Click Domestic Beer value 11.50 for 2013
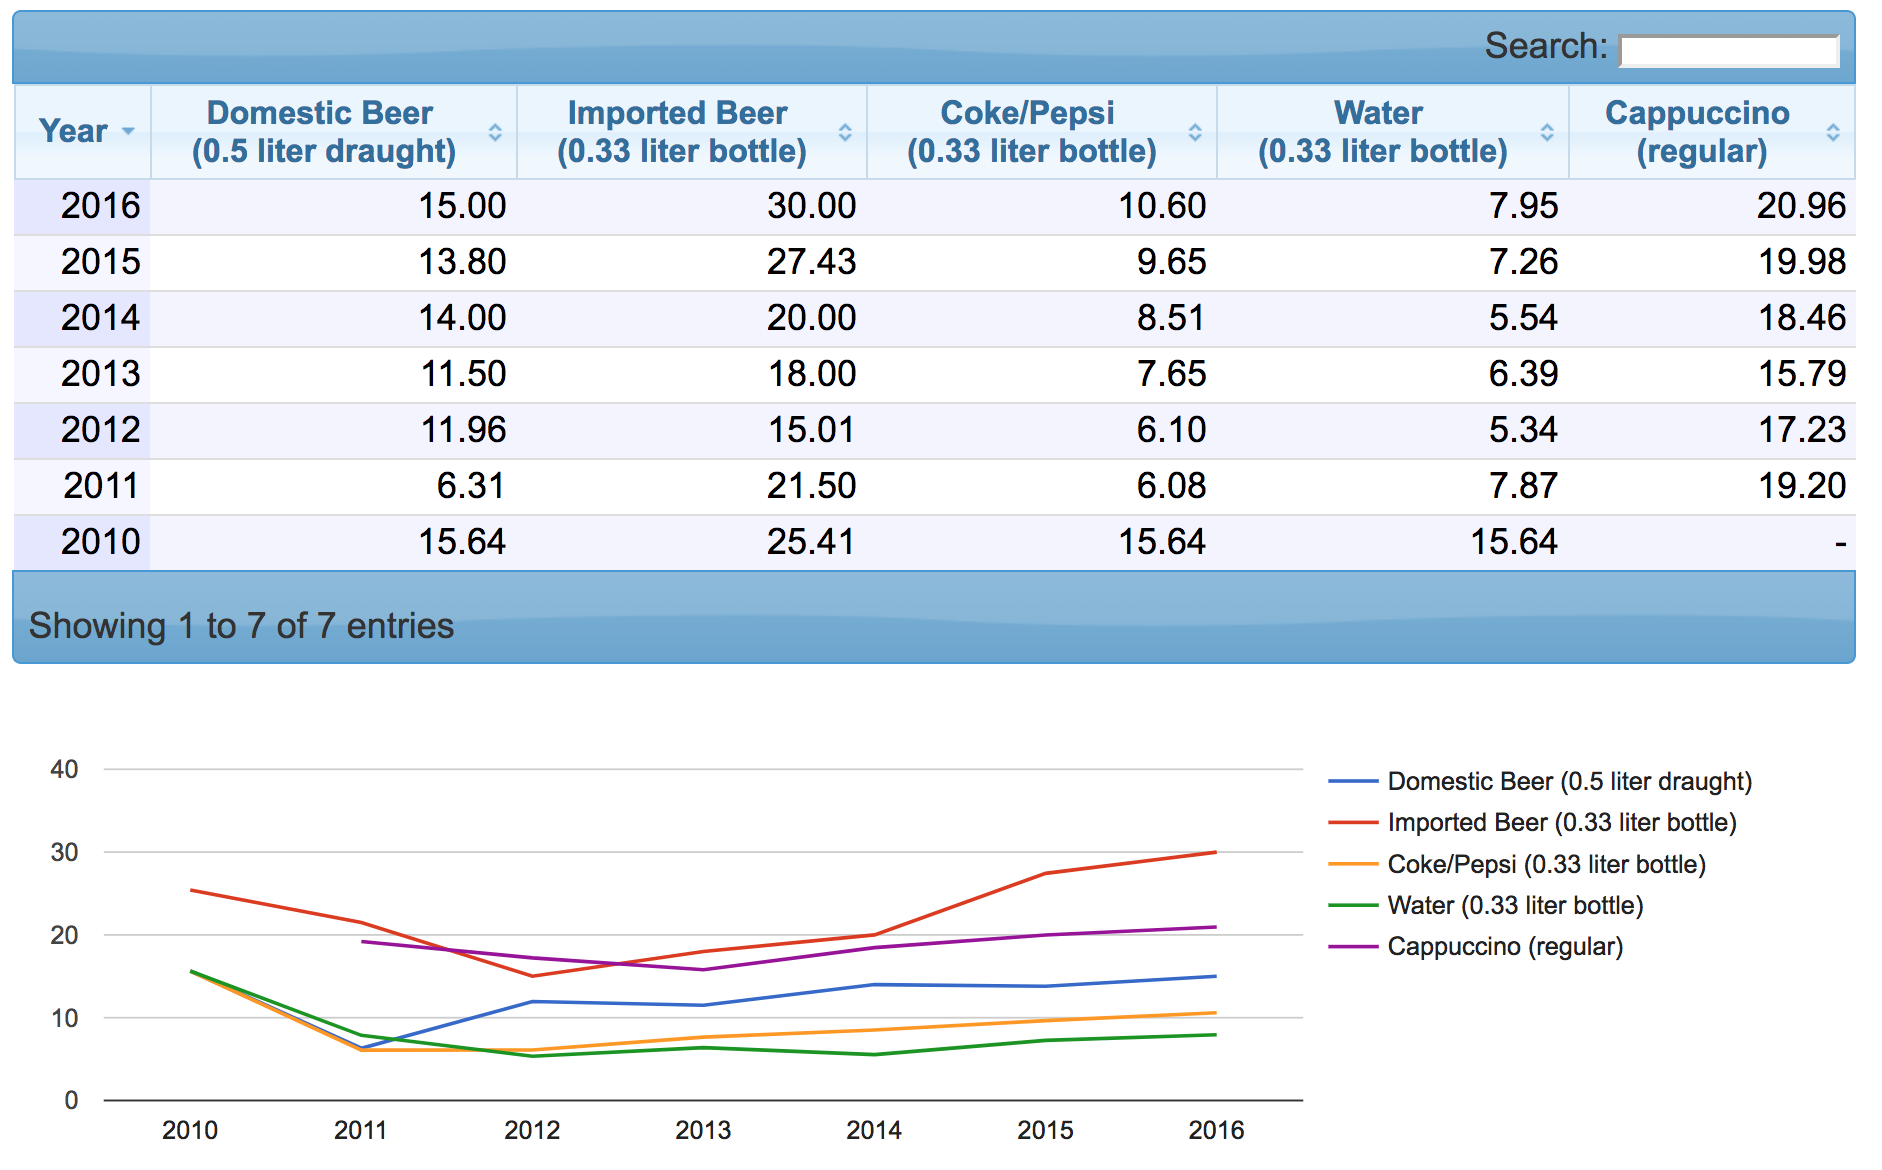Image resolution: width=1882 pixels, height=1170 pixels. tap(462, 375)
